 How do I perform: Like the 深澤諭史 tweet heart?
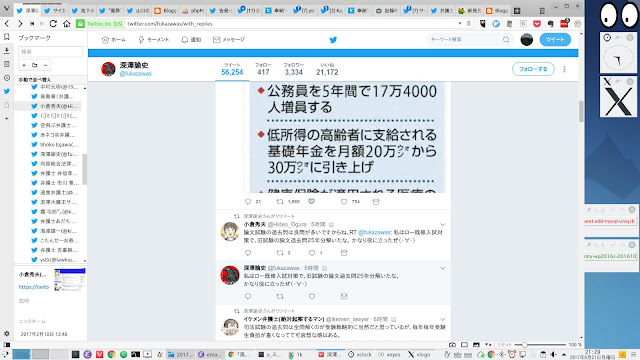click(x=312, y=296)
